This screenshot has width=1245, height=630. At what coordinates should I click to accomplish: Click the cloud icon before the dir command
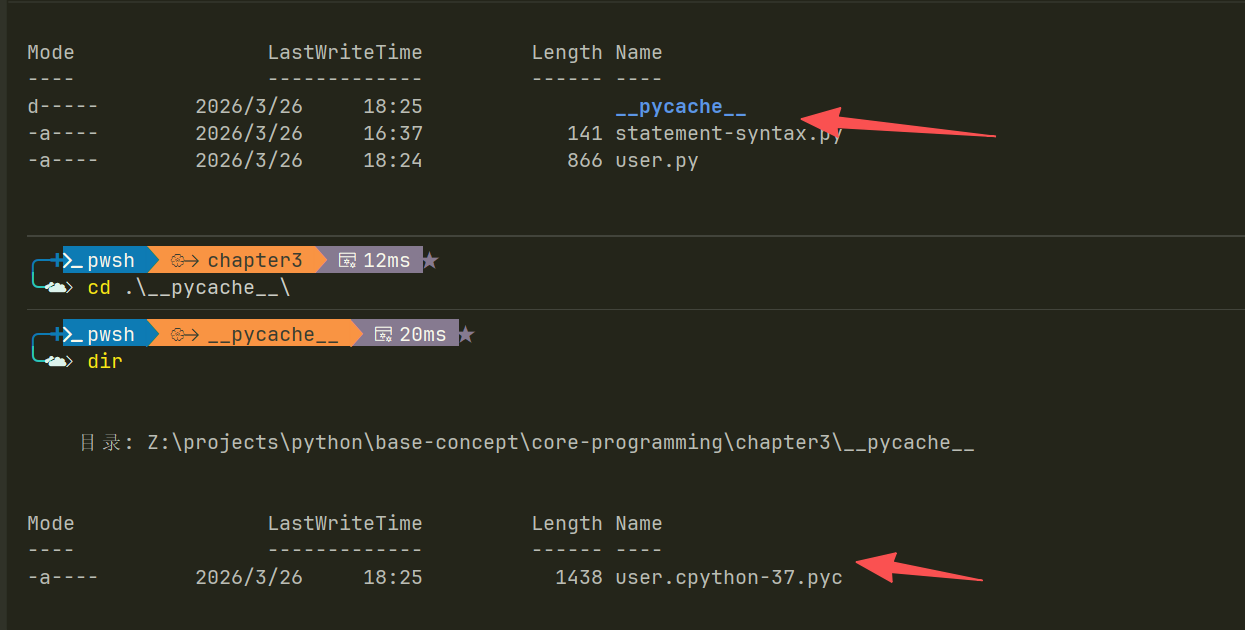(58, 362)
